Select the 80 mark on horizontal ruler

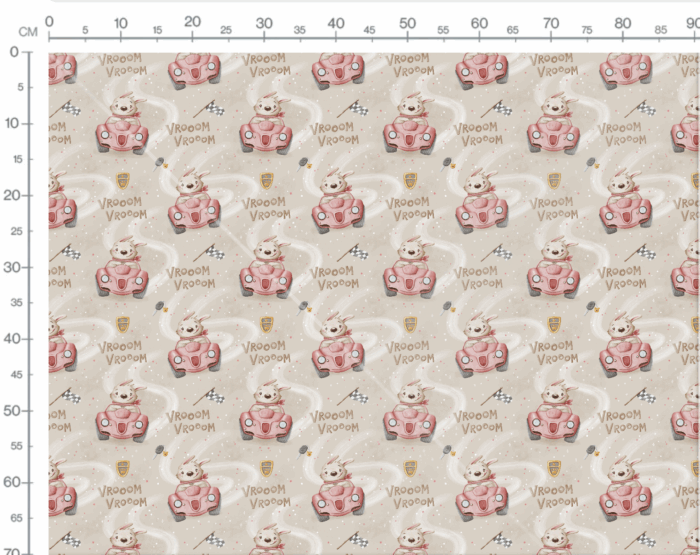point(623,23)
